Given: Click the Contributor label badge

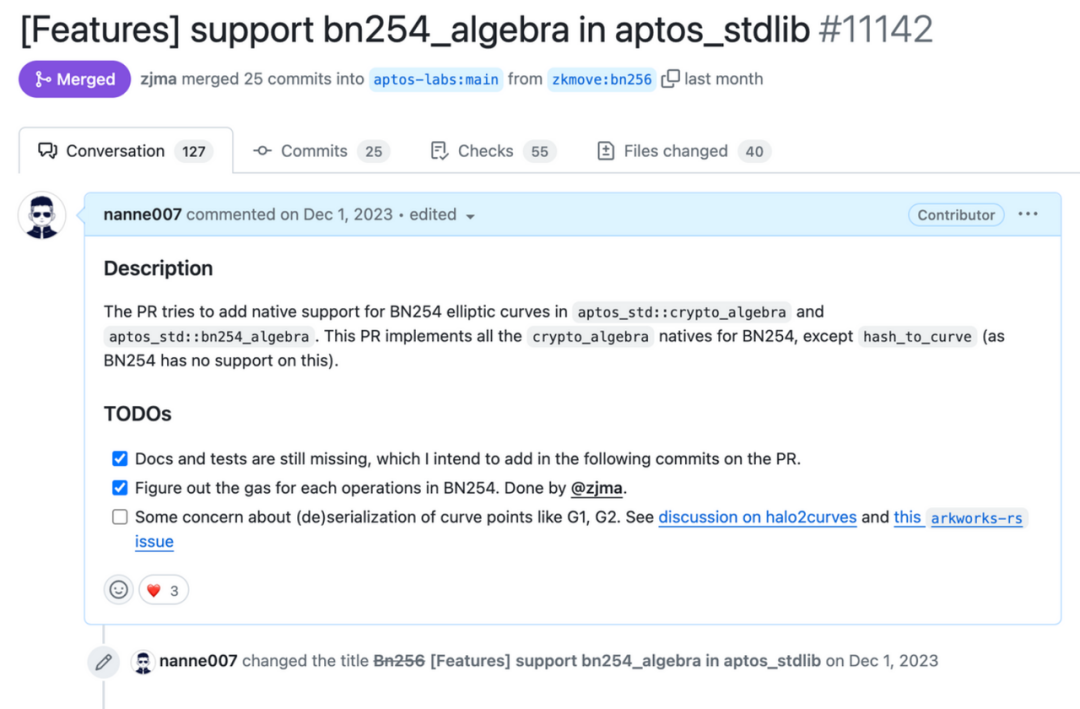Looking at the screenshot, I should coord(956,214).
